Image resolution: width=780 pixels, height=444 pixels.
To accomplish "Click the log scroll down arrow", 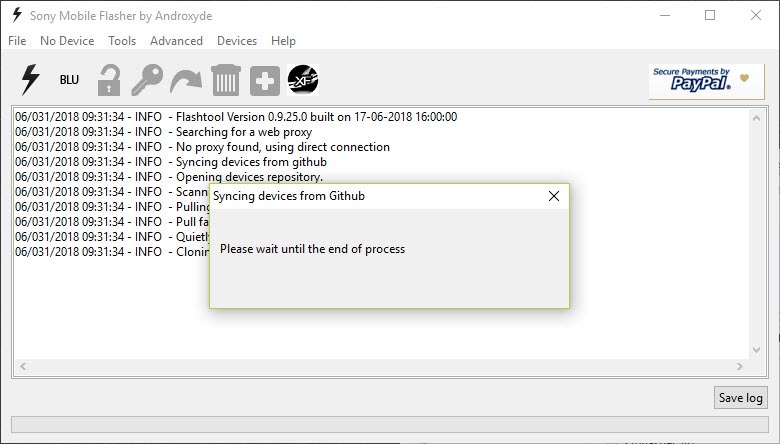I will tap(756, 350).
